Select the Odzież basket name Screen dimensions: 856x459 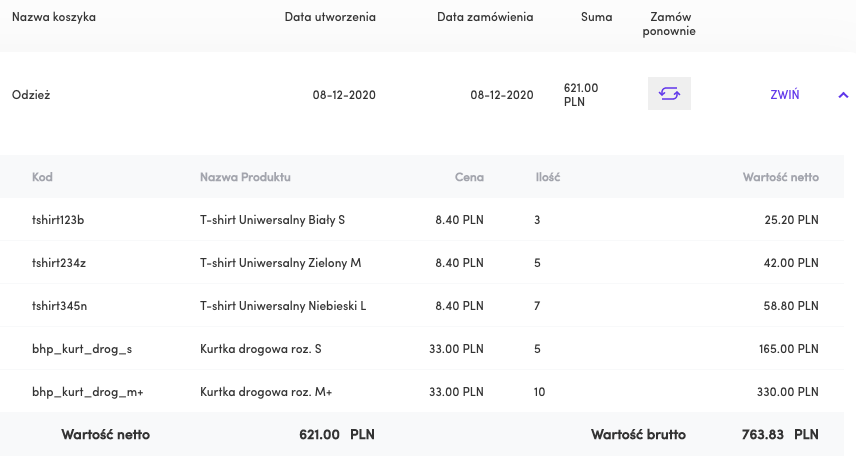31,95
